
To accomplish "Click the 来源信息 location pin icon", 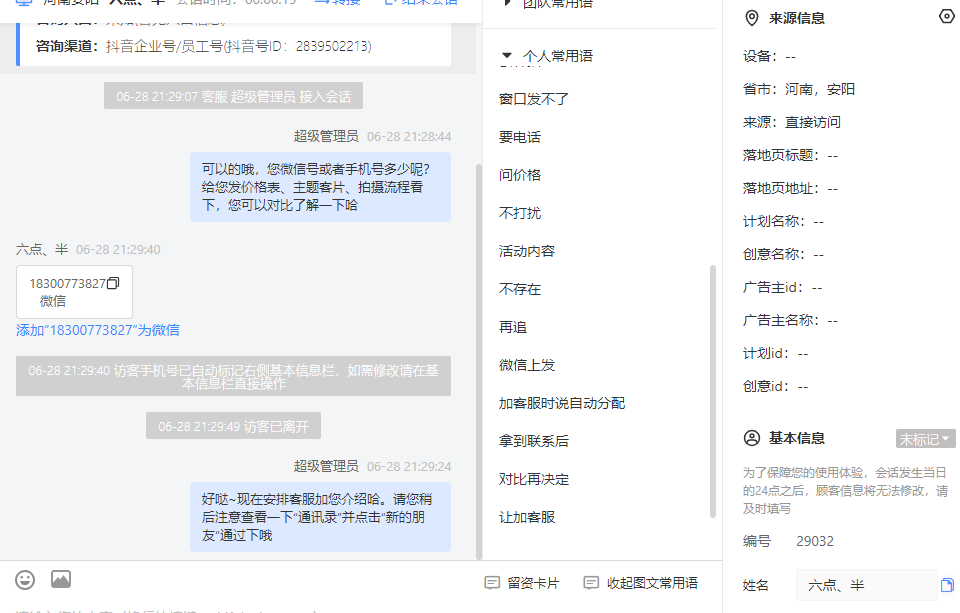I will 751,18.
